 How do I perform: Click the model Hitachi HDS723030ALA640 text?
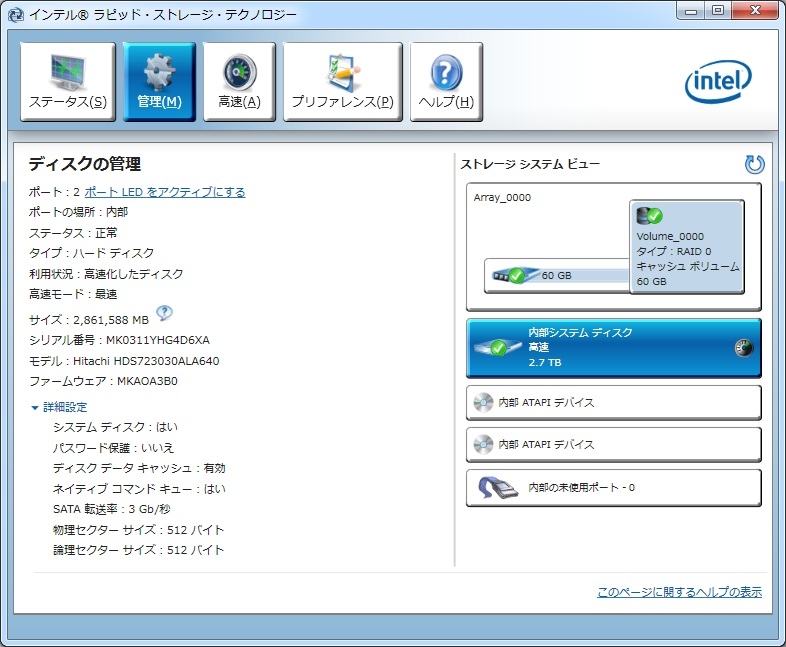click(146, 361)
